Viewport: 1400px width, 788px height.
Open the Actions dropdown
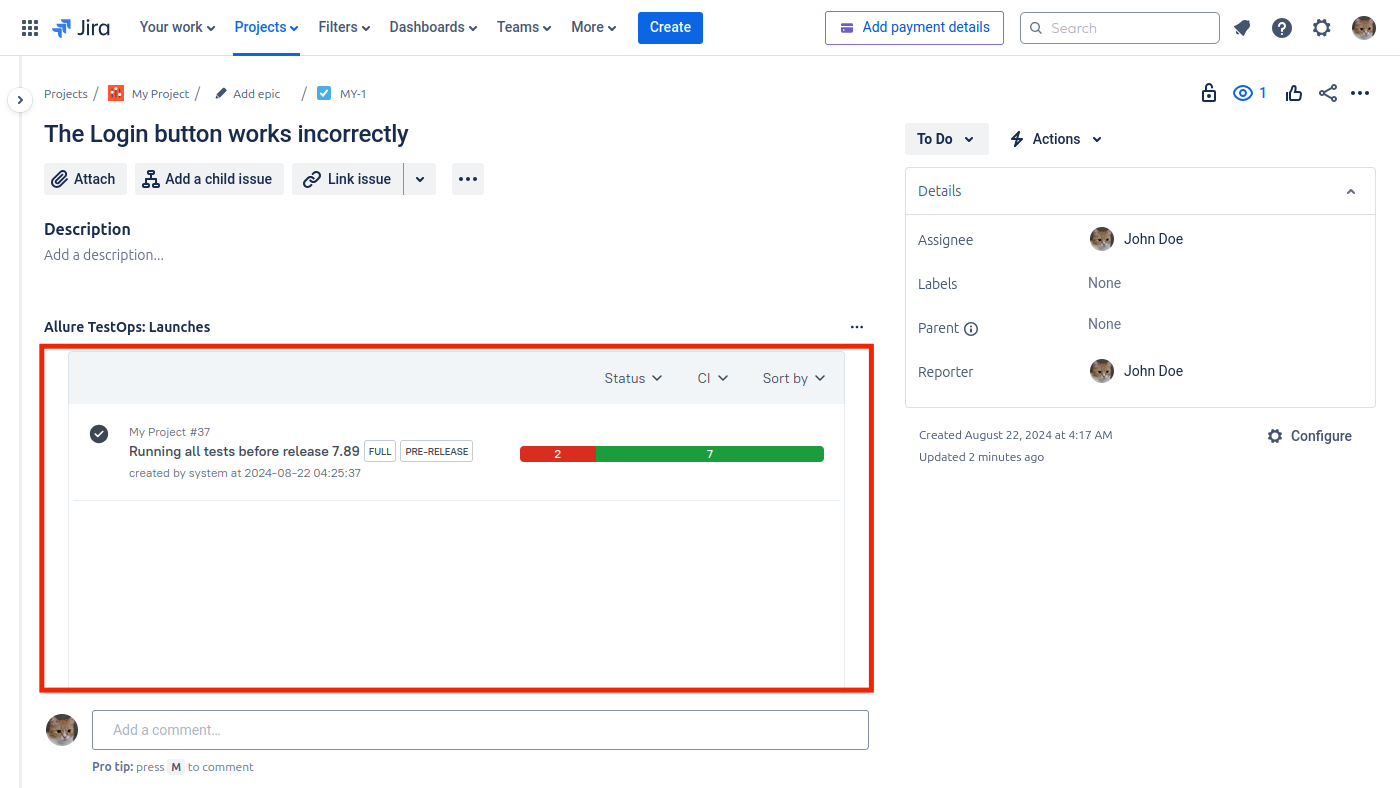tap(1056, 139)
